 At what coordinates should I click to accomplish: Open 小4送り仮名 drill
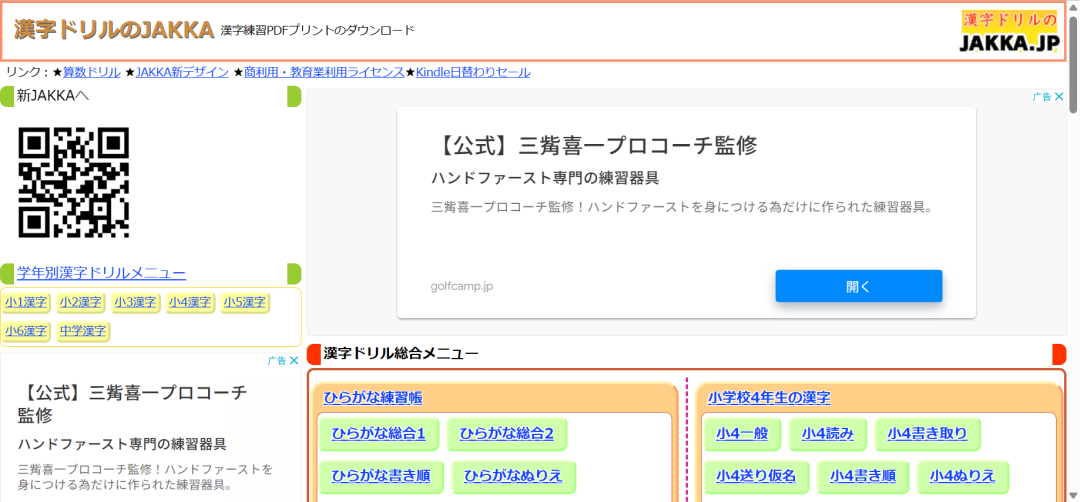(x=756, y=477)
